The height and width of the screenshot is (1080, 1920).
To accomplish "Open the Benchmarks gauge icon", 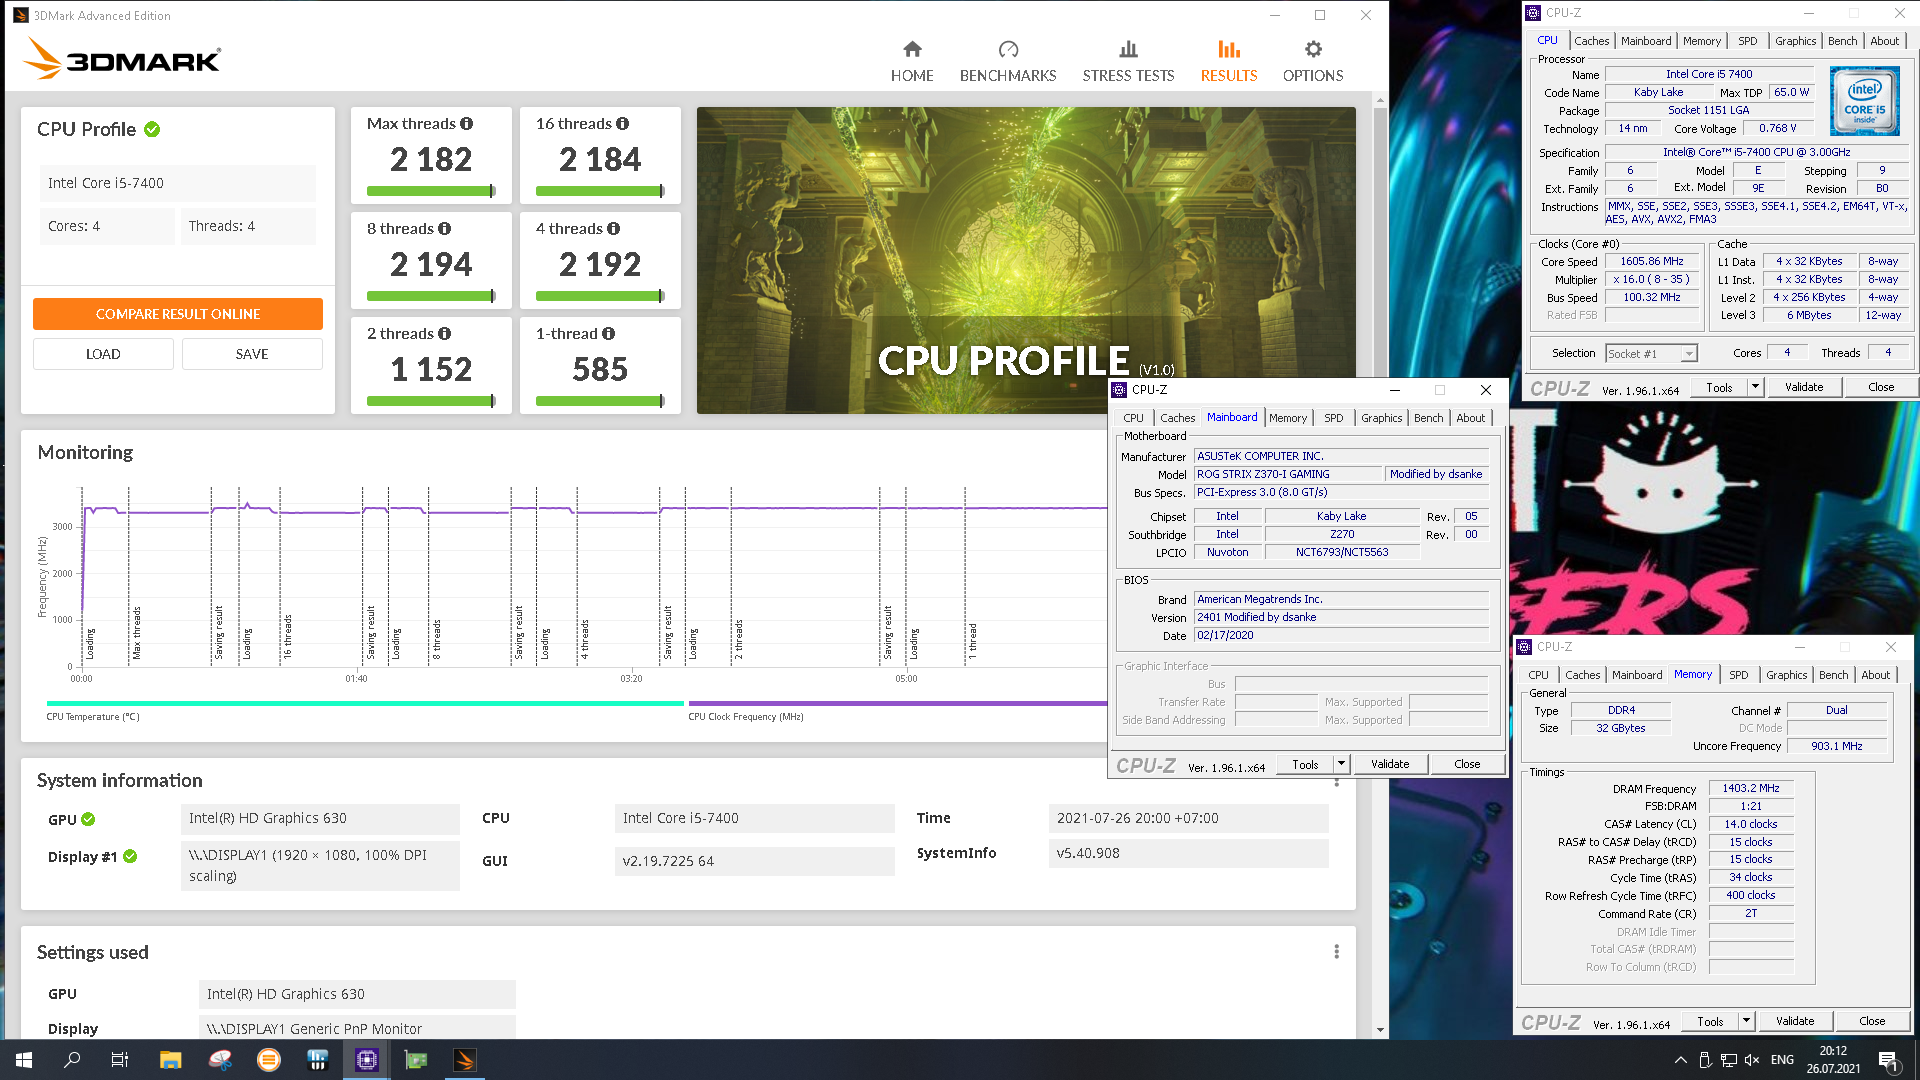I will tap(1008, 49).
